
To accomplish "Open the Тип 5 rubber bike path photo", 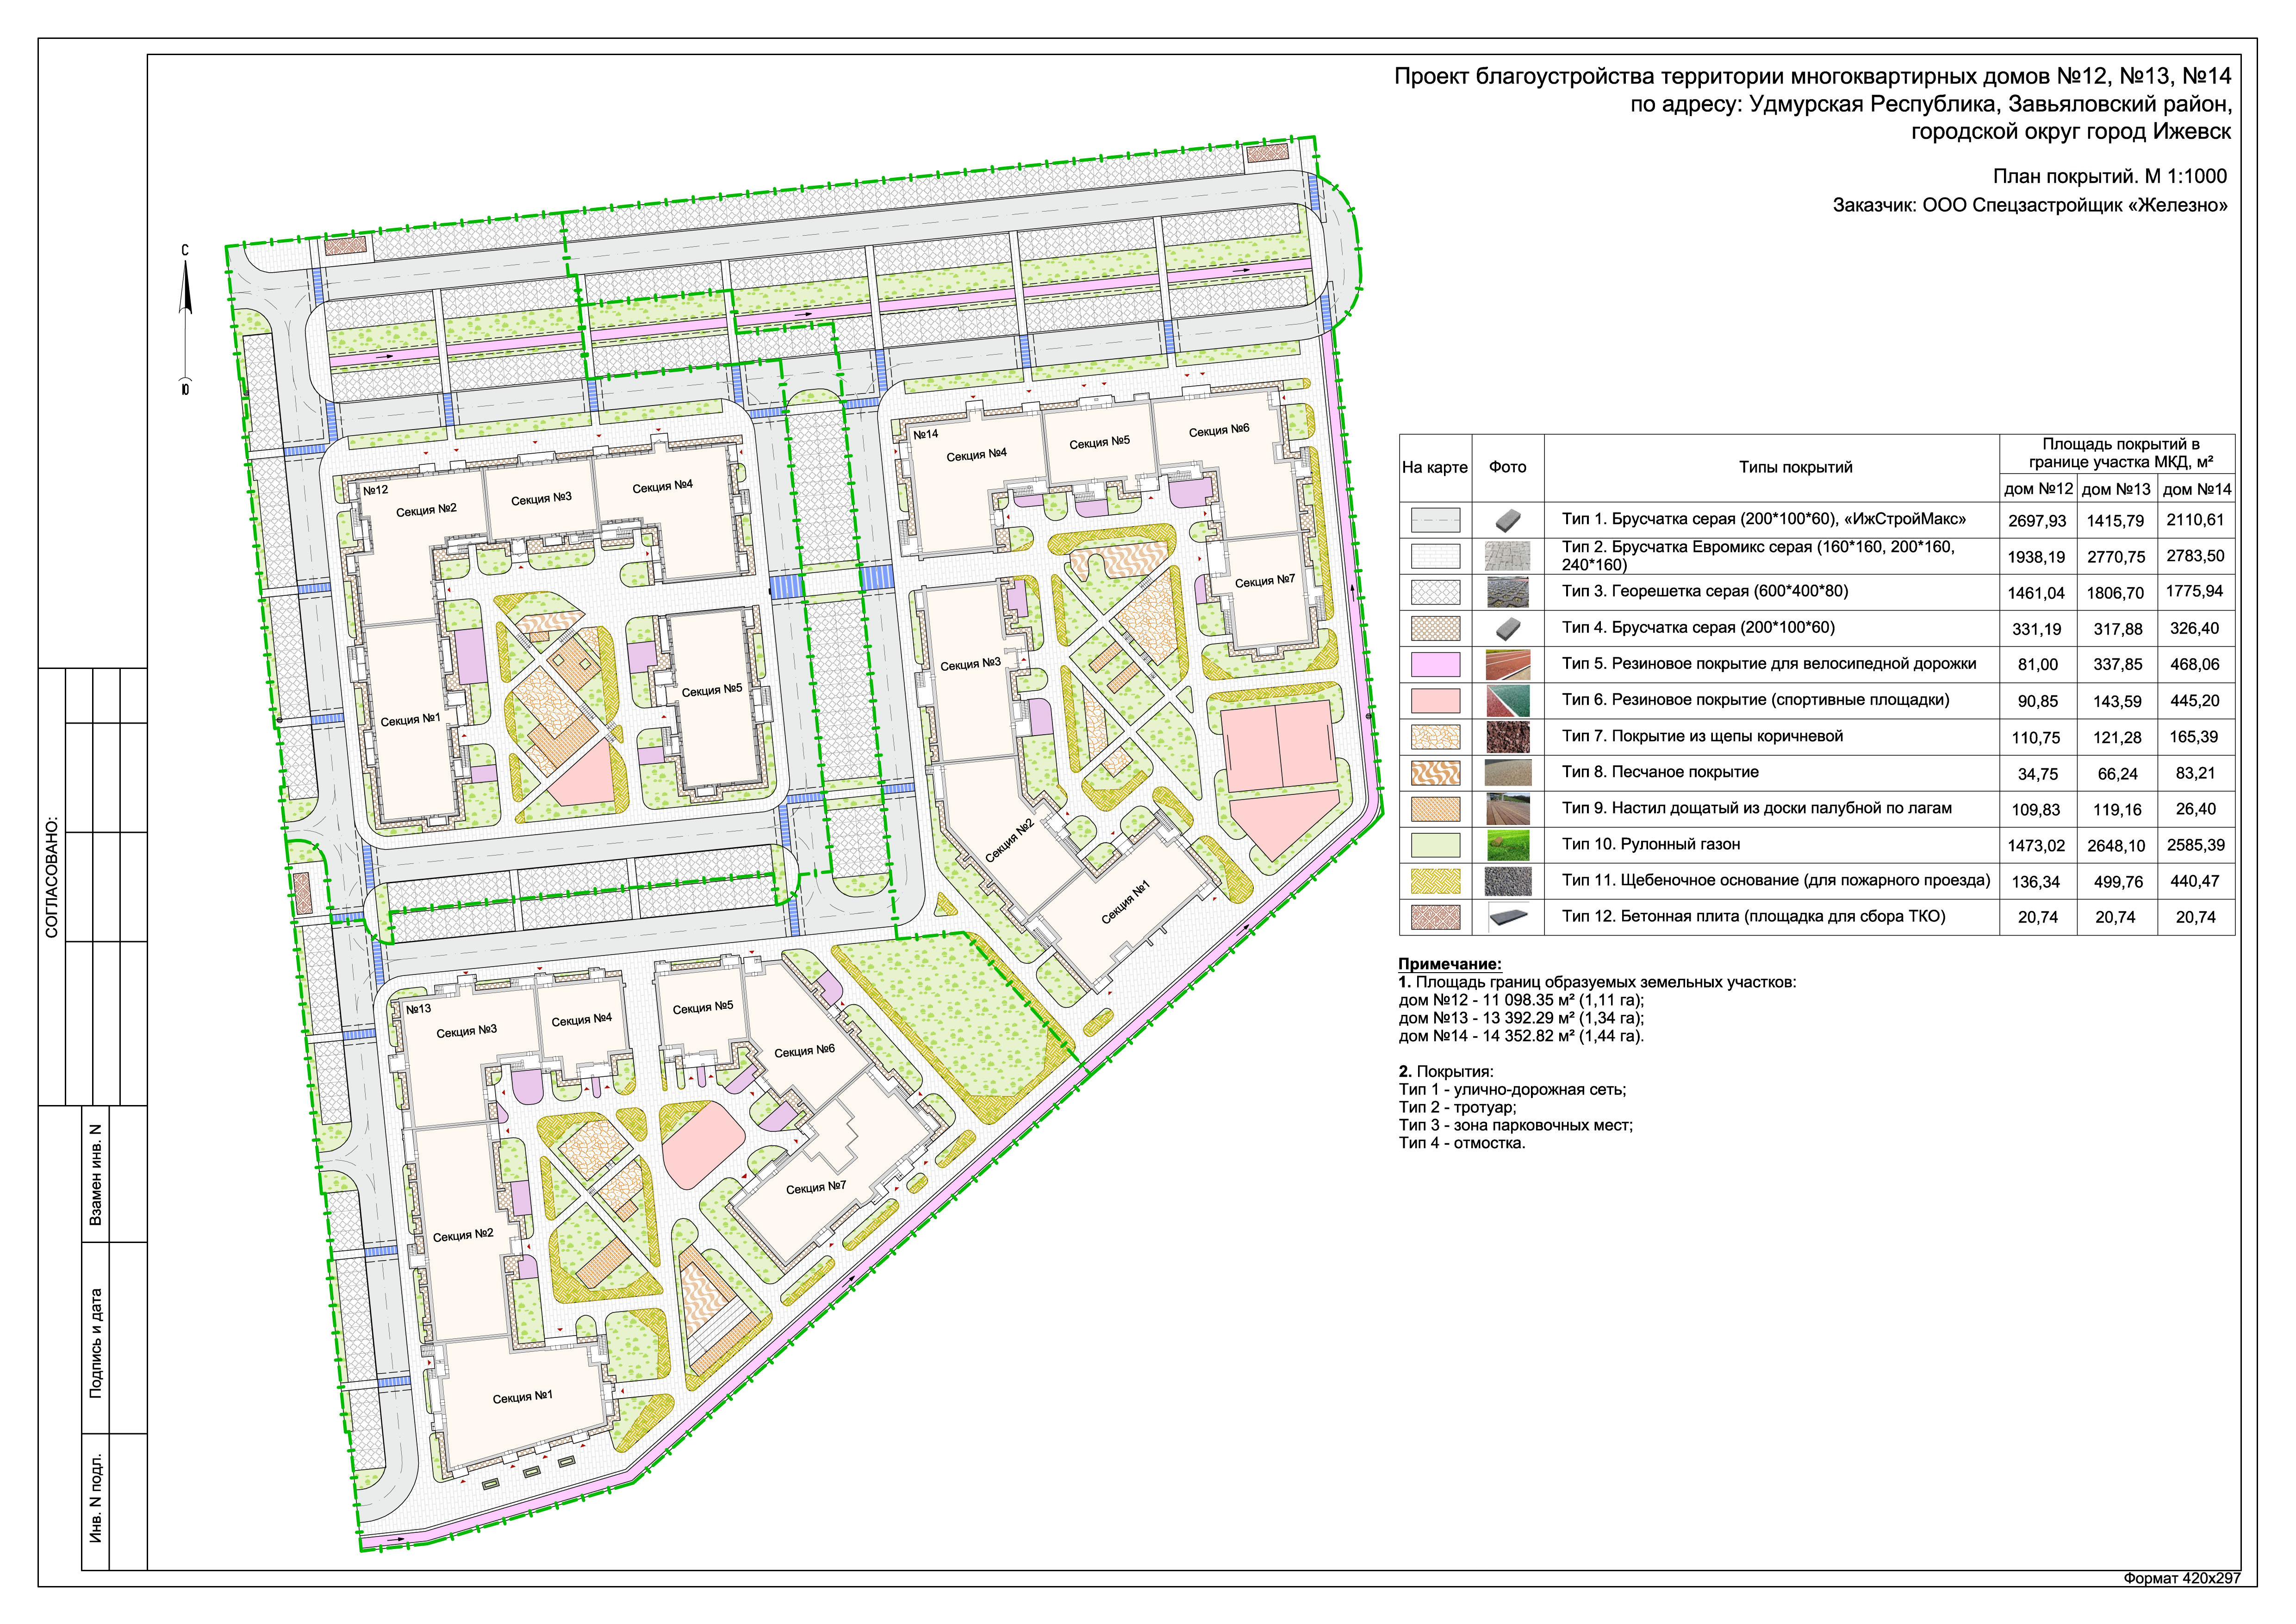I will 1508,664.
